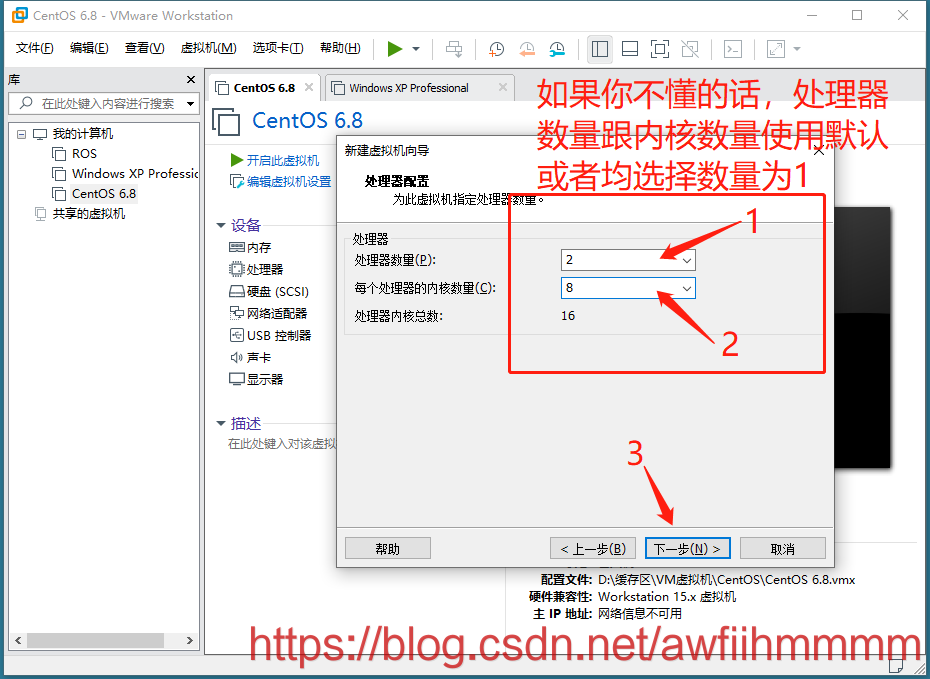
Task: Open the 帮助(H) menu
Action: [340, 48]
